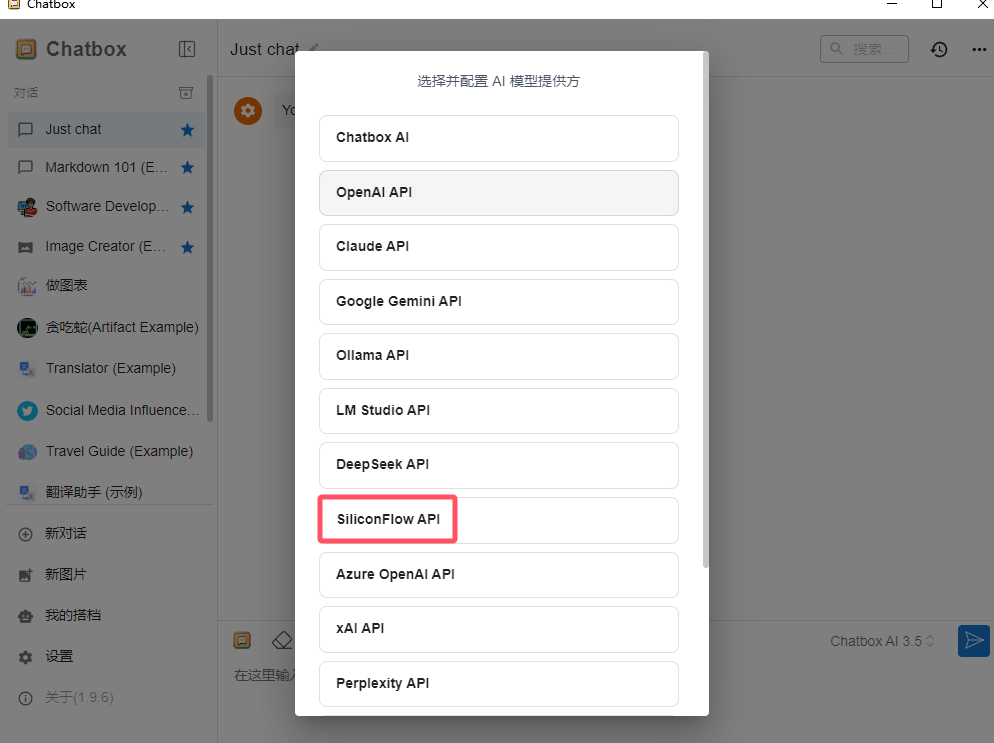Pick the Ollama API option
This screenshot has width=994, height=743.
tap(498, 356)
